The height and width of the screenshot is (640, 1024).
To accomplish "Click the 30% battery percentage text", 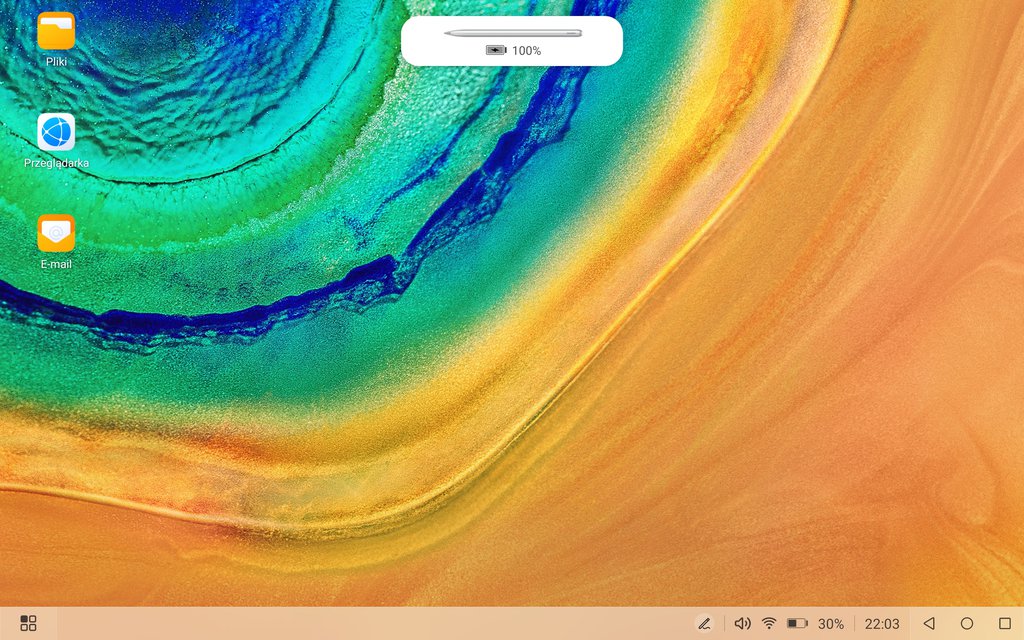I will coord(831,624).
